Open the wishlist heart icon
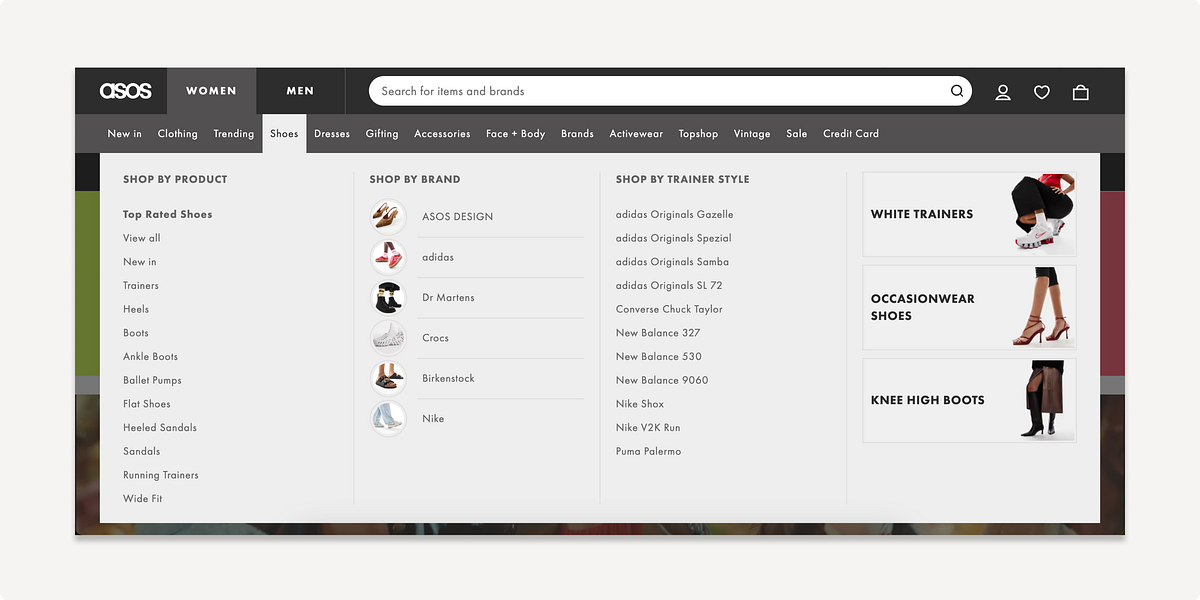This screenshot has height=600, width=1200. coord(1042,91)
